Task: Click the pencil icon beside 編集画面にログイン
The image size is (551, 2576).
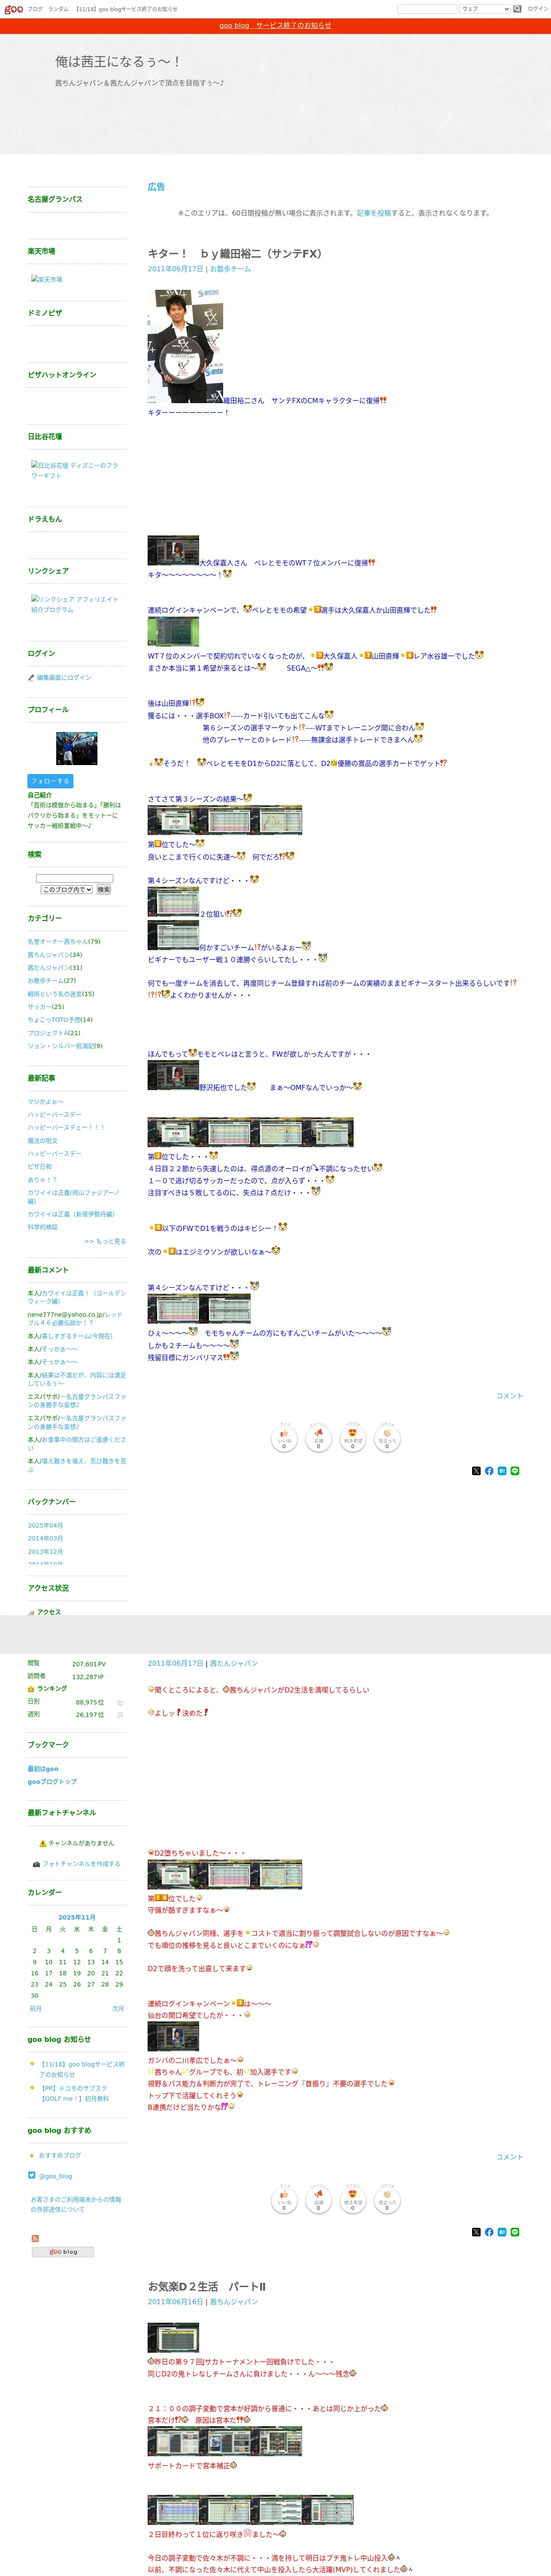Action: coord(31,678)
